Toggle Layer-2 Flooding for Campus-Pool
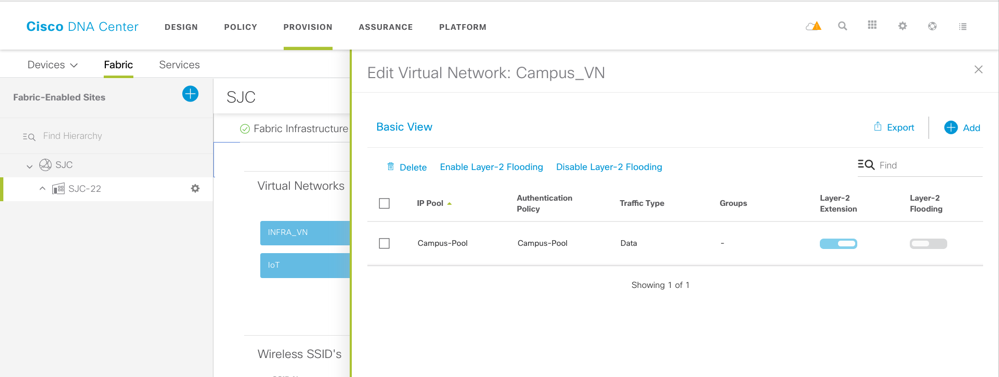This screenshot has width=999, height=377. pyautogui.click(x=928, y=243)
